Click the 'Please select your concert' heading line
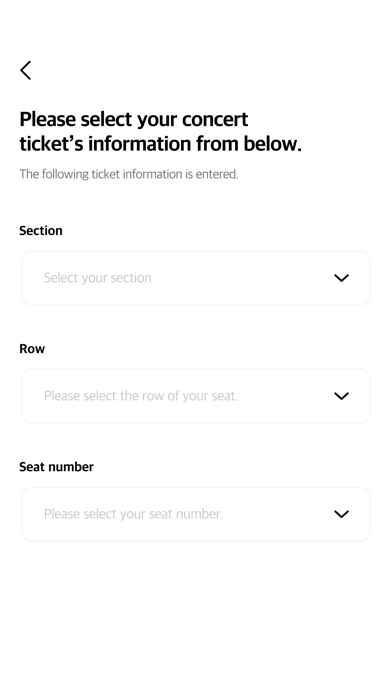Screen dimensions: 392x696 134,120
